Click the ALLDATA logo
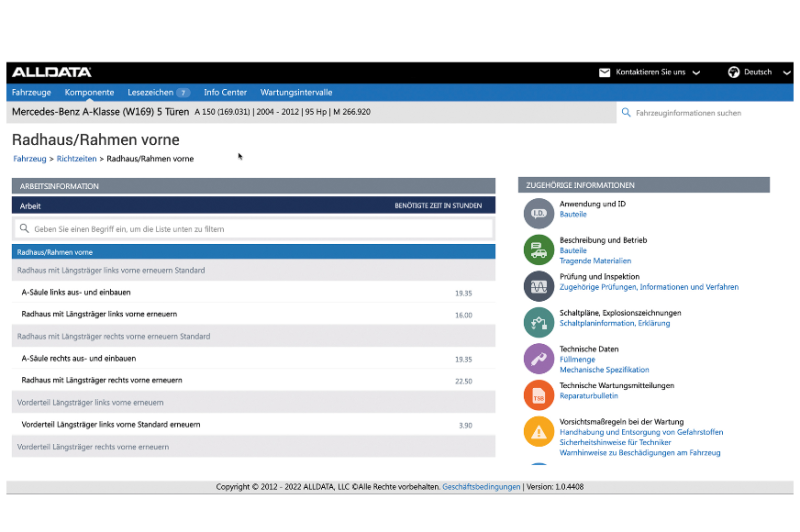800x532 pixels. pyautogui.click(x=51, y=72)
